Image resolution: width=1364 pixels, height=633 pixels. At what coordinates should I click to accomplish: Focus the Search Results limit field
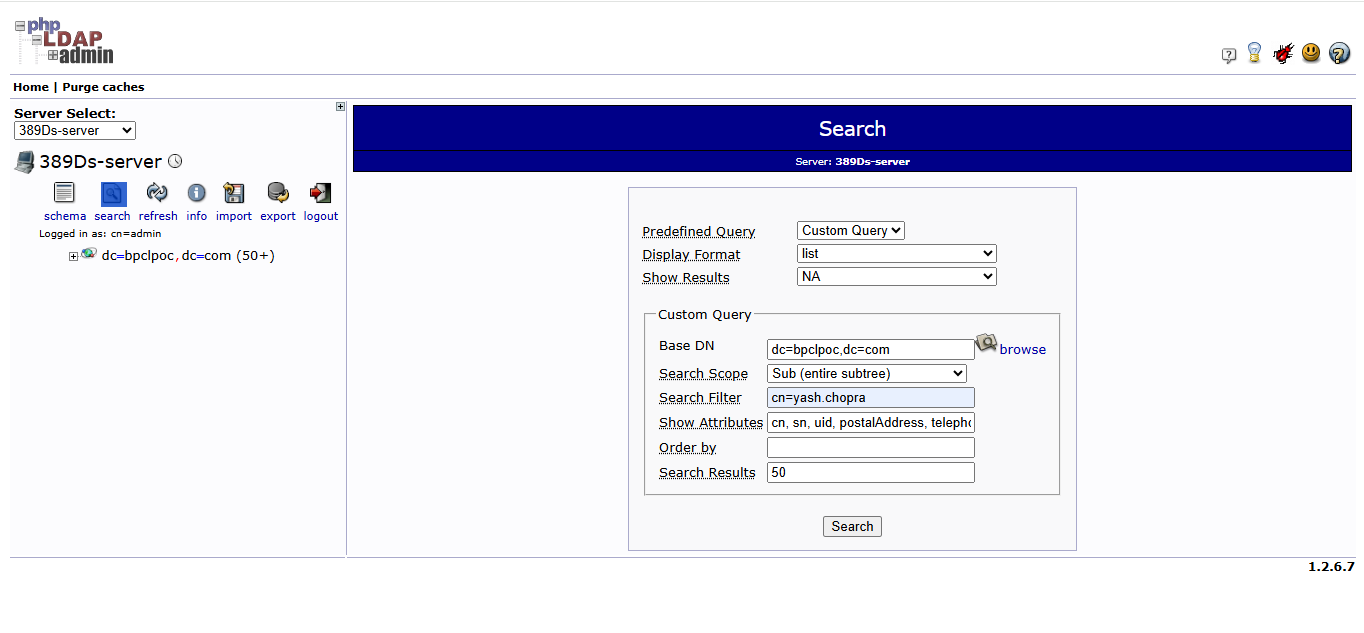pyautogui.click(x=871, y=472)
